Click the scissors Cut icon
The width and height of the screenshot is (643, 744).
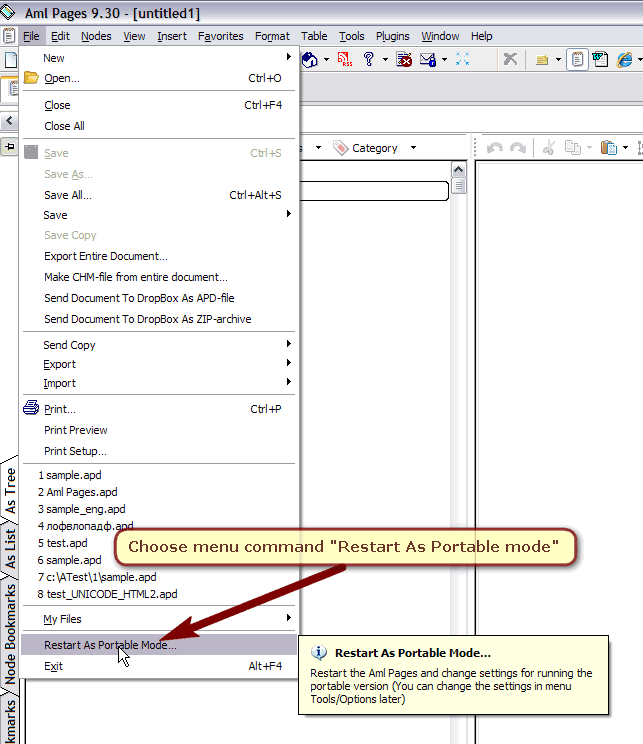(x=549, y=148)
